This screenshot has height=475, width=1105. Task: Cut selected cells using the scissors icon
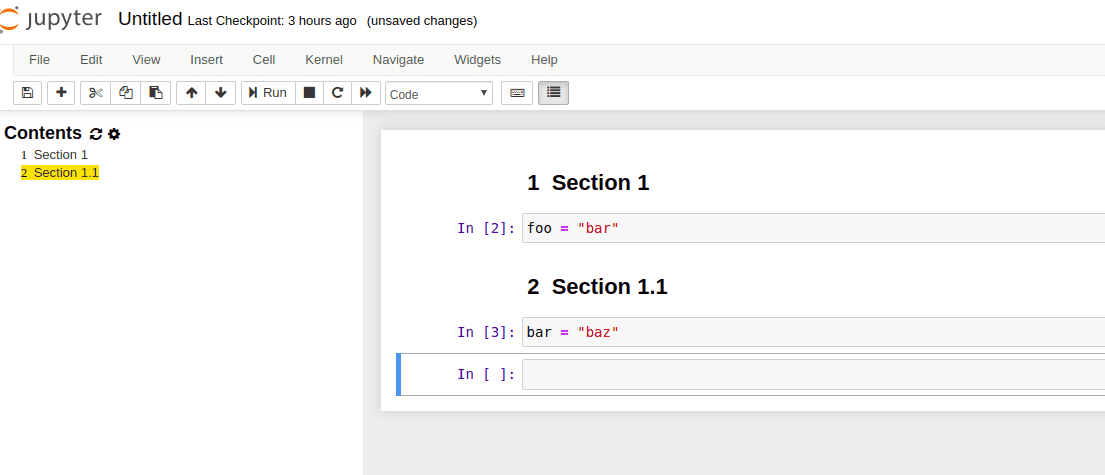(x=96, y=93)
